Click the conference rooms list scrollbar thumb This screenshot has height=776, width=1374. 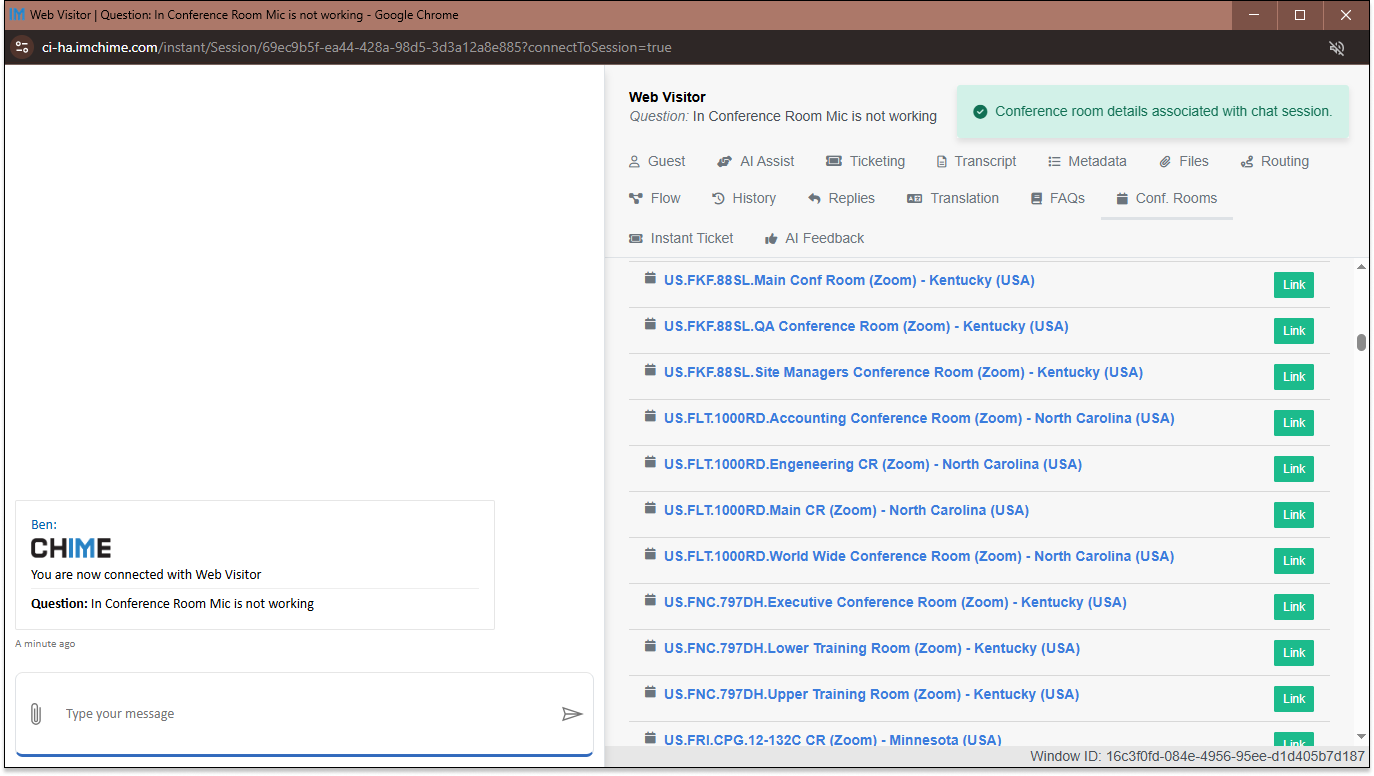pos(1361,343)
